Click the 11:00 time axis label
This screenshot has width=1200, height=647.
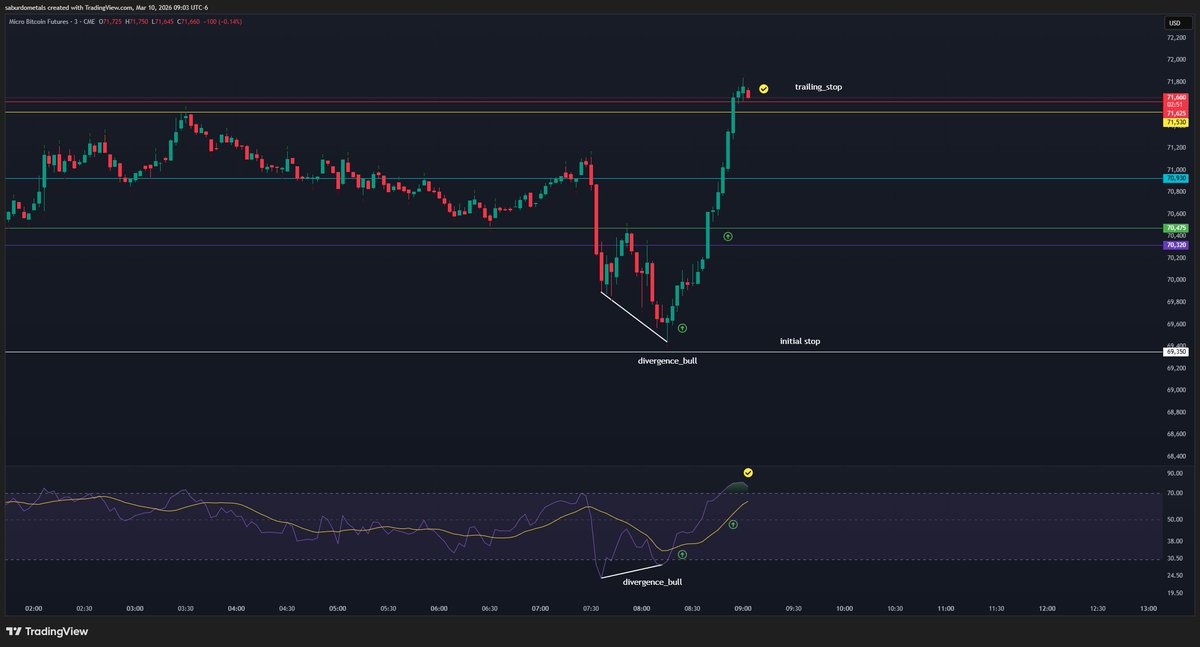click(x=946, y=608)
